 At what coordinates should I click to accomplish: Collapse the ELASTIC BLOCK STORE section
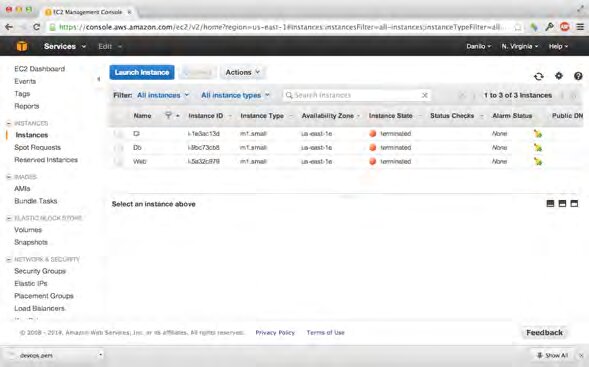tap(9, 218)
